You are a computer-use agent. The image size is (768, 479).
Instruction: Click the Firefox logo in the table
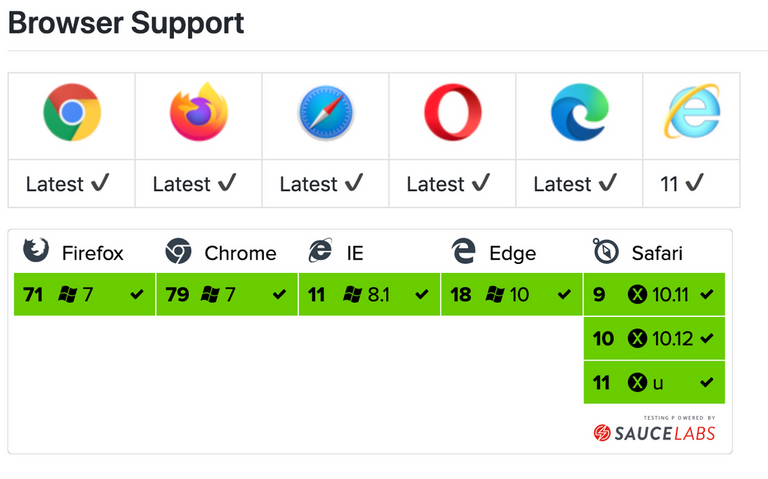(199, 112)
